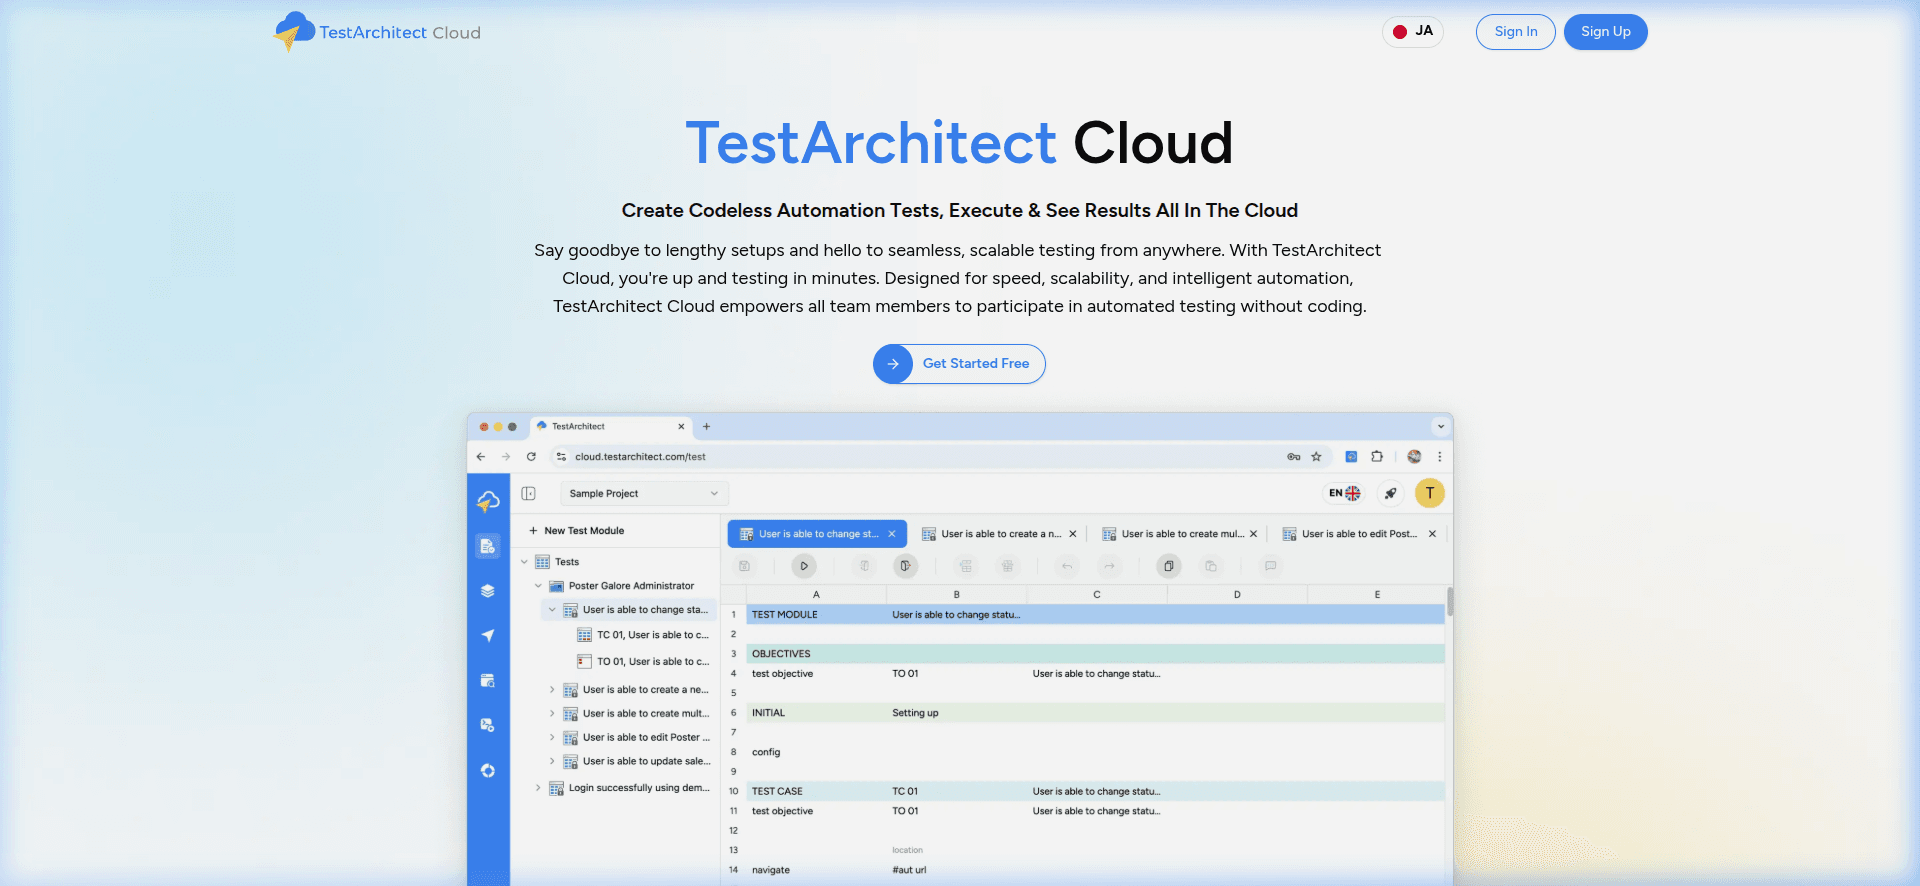
Task: Click the cloud logo at top of blue sidebar
Action: click(488, 500)
